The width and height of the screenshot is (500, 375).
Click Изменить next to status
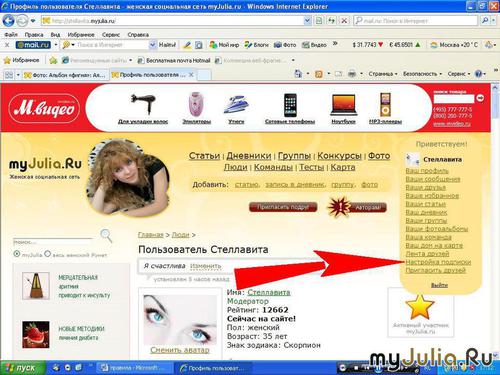(206, 266)
